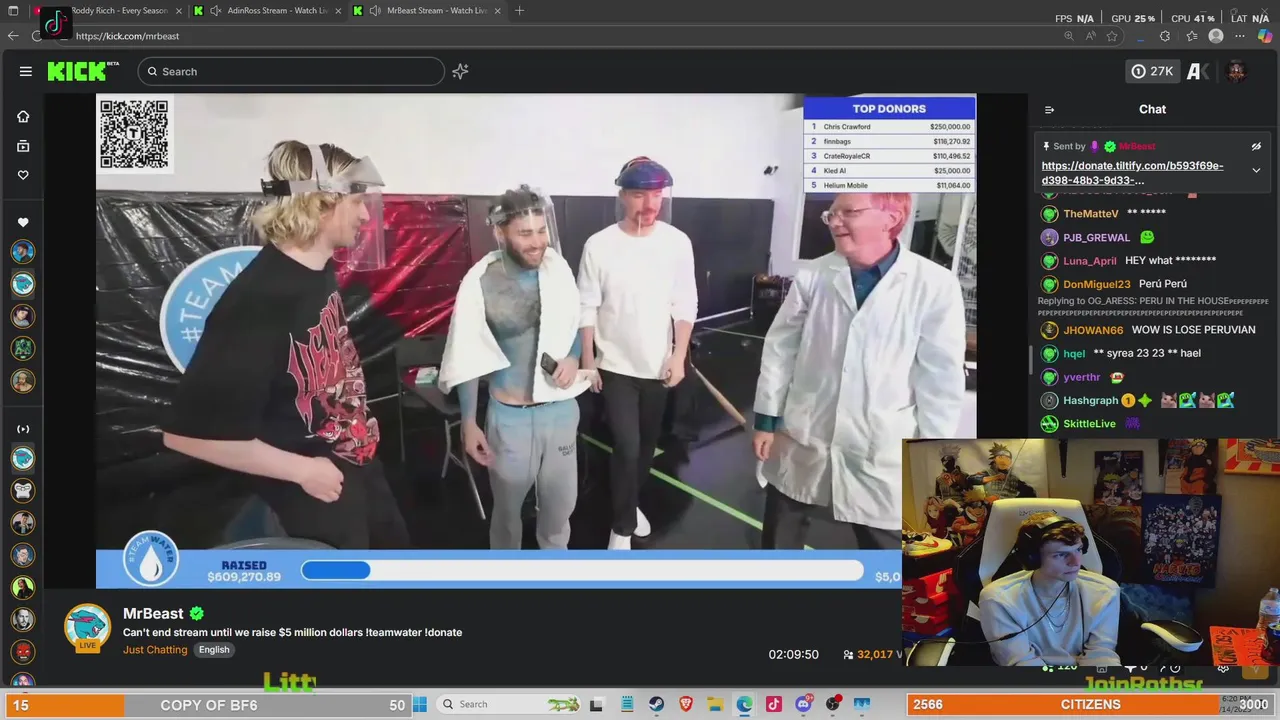Open the Browse icon in the sidebar
Viewport: 1280px width, 720px height.
(x=23, y=146)
